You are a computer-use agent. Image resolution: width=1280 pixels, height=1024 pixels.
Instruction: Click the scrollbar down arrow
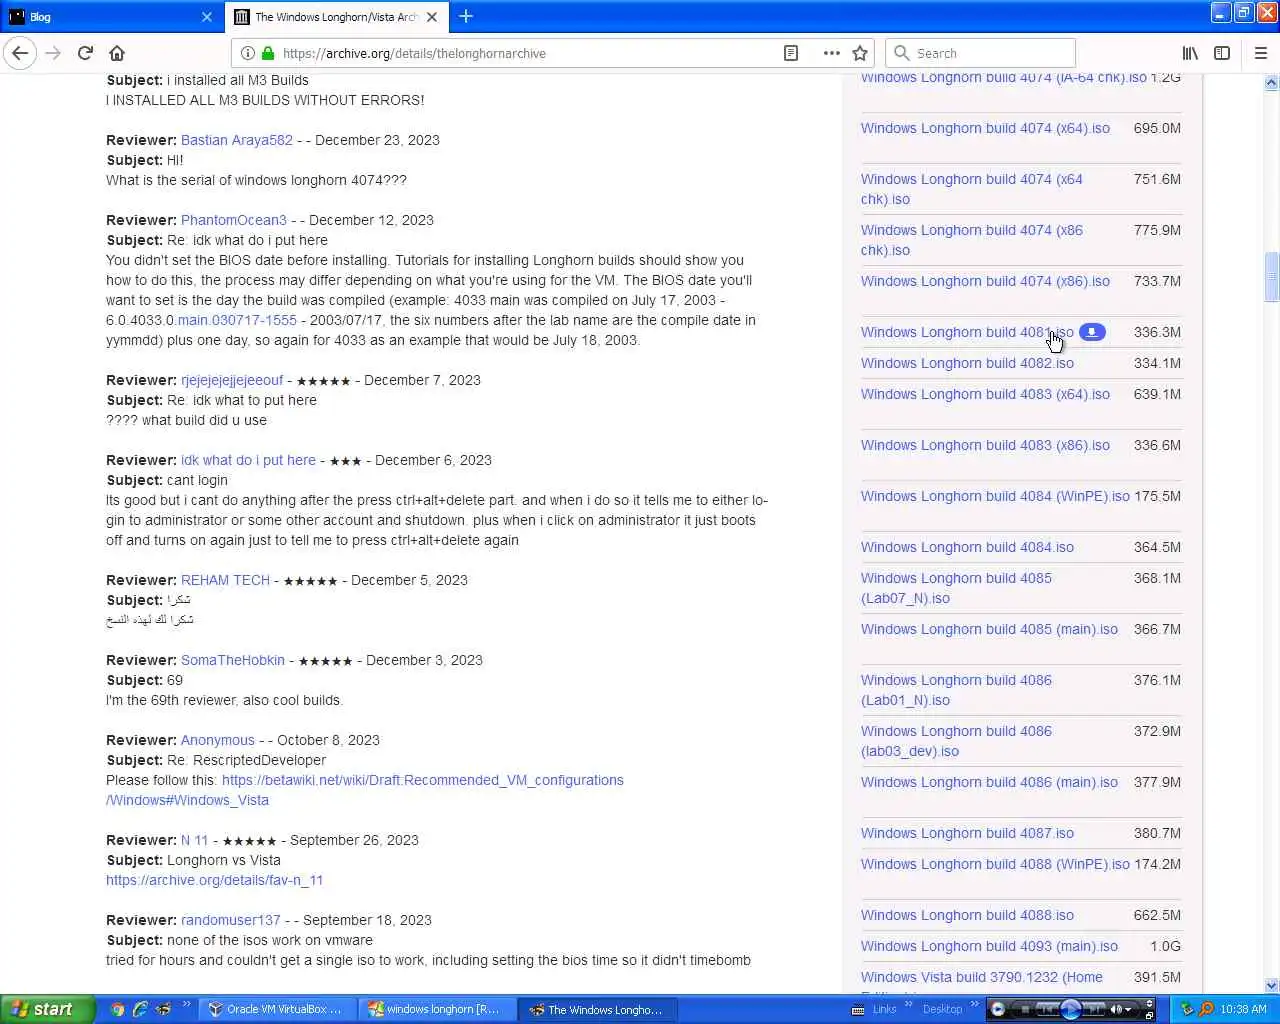[x=1272, y=986]
